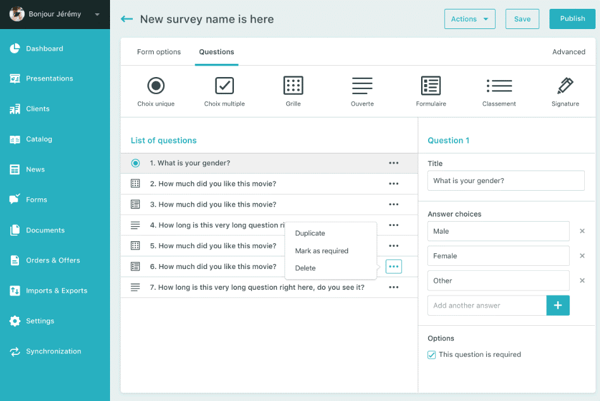
Task: Select radio icon of question 1
Action: click(135, 163)
